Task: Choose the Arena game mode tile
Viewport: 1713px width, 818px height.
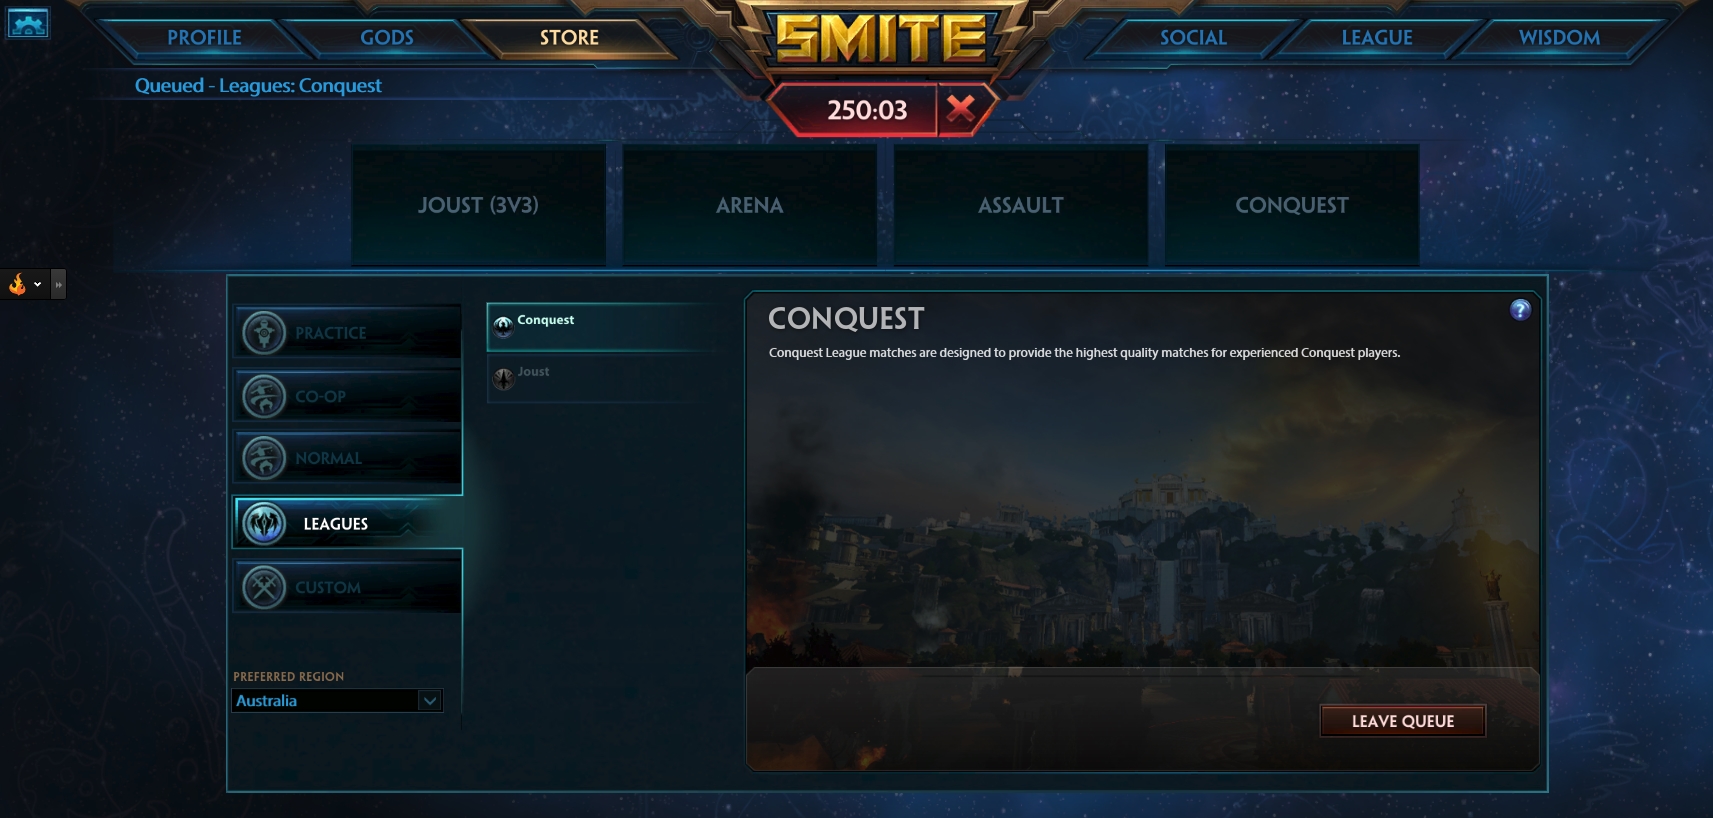Action: point(750,205)
